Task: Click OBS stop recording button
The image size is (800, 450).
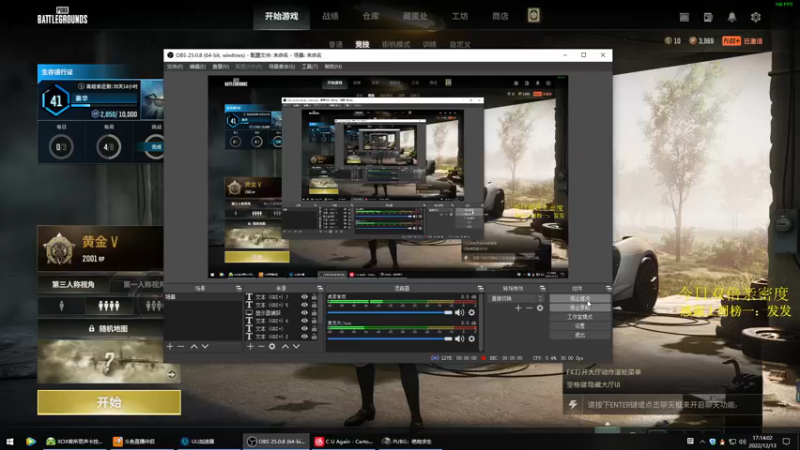Action: point(580,308)
